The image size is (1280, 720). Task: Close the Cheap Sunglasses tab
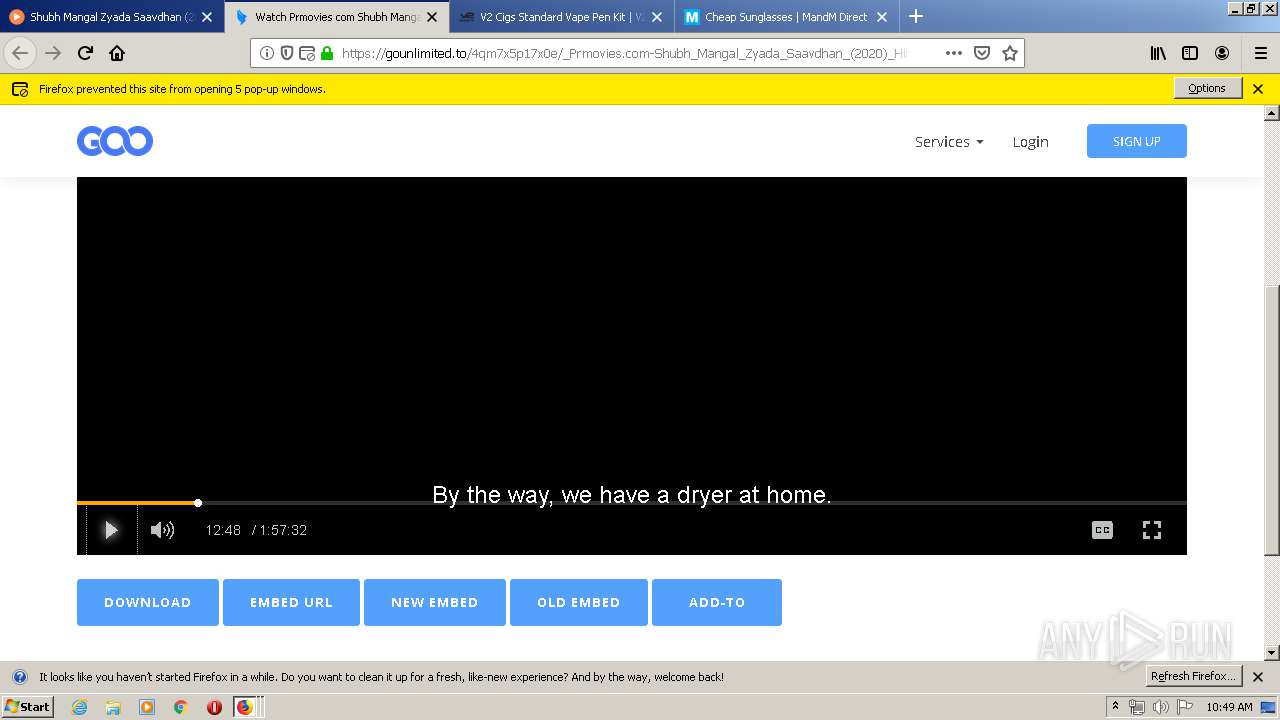pyautogui.click(x=882, y=17)
